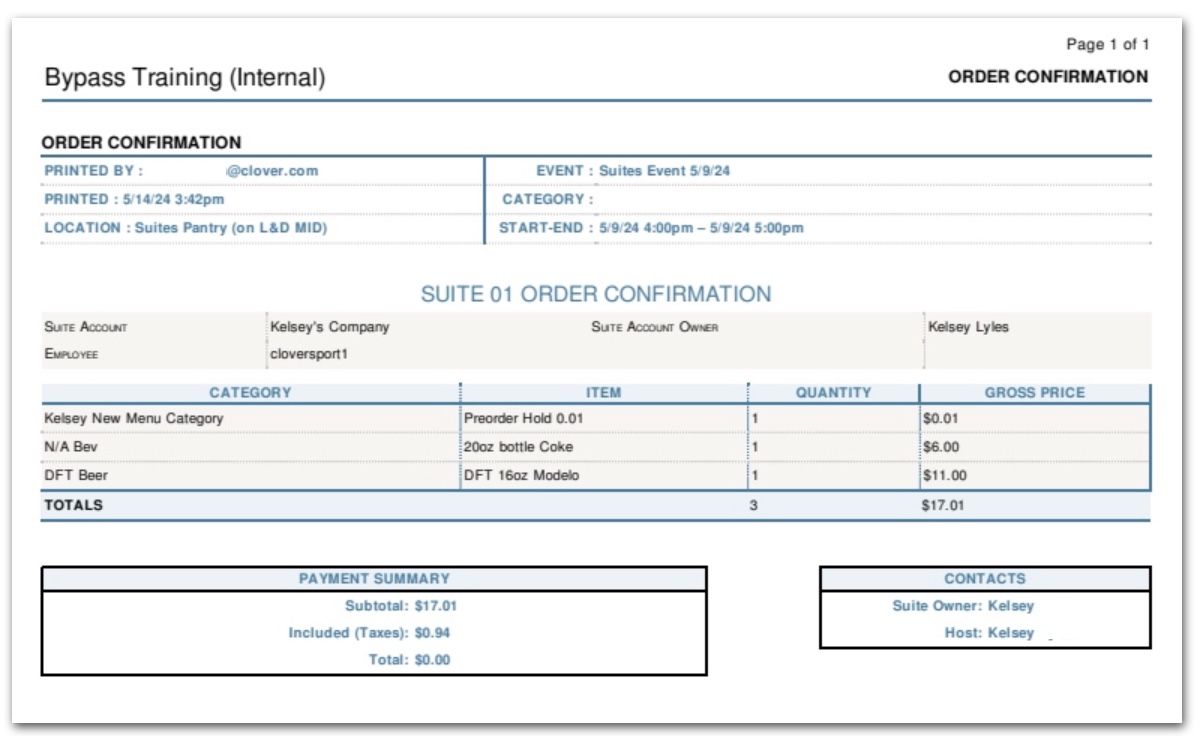Viewport: 1200px width, 736px height.
Task: Select total quantity '3' in totals row
Action: click(x=754, y=506)
